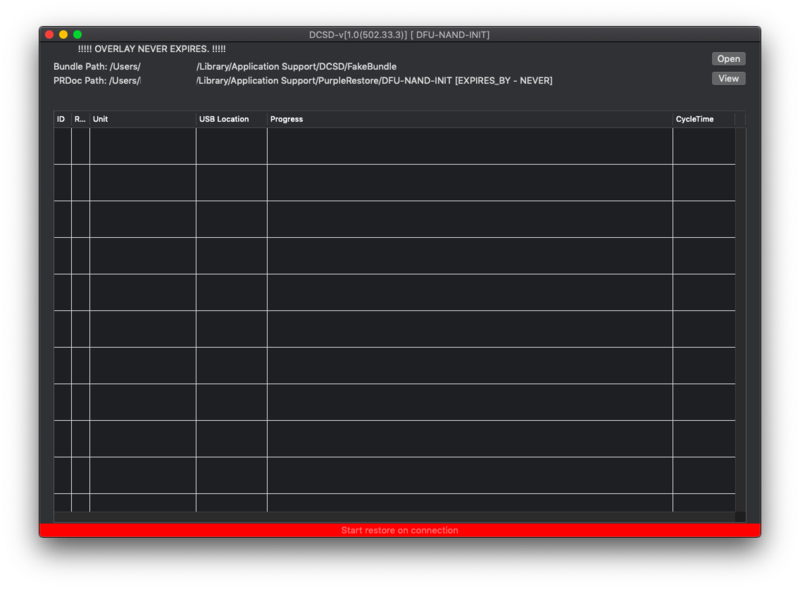Sort by the Unit column header
The width and height of the screenshot is (800, 589).
pyautogui.click(x=142, y=119)
